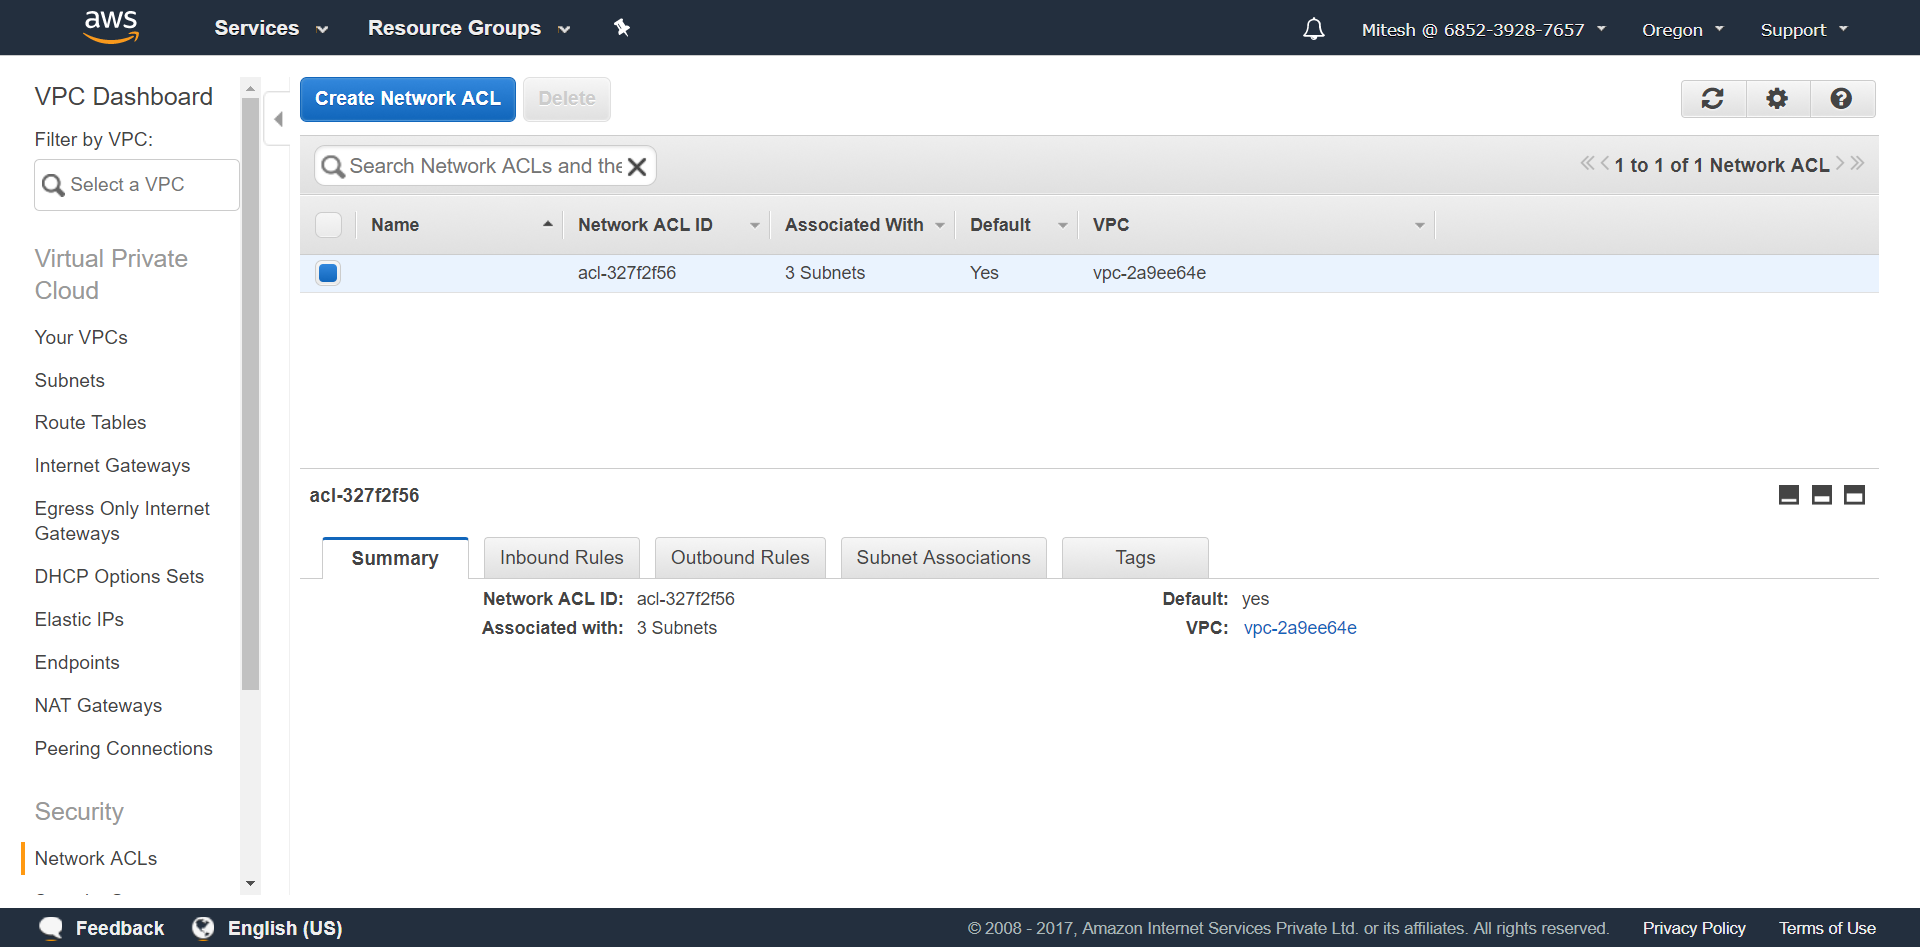Sort by Network ACL ID column
Image resolution: width=1920 pixels, height=947 pixels.
[667, 225]
